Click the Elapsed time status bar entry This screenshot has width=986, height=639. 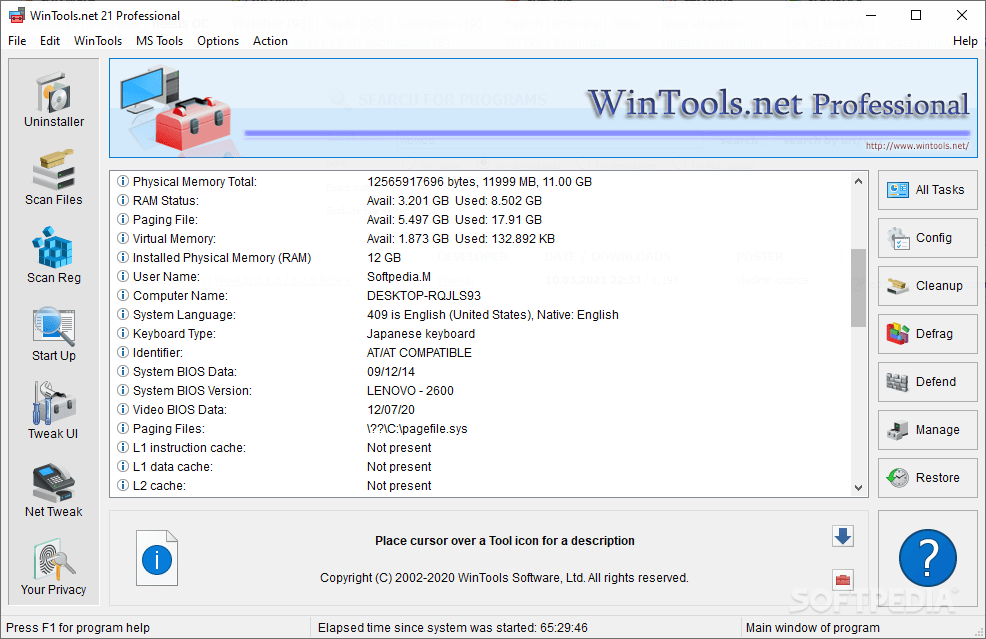tap(453, 628)
